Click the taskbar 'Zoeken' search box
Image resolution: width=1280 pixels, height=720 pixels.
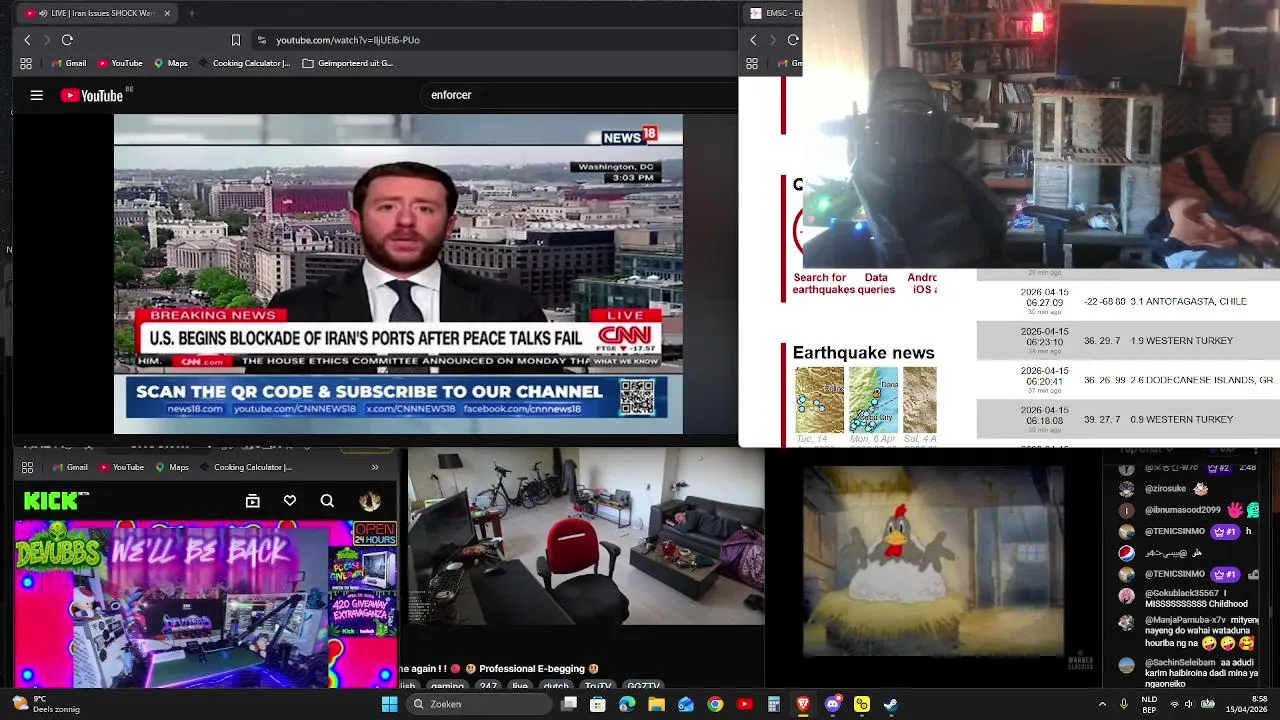click(480, 704)
